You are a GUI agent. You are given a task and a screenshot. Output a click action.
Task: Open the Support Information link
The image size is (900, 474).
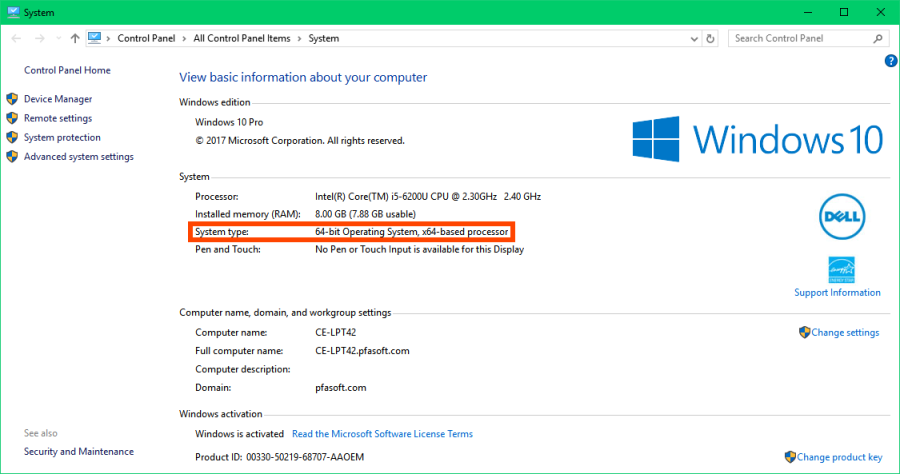coord(837,293)
